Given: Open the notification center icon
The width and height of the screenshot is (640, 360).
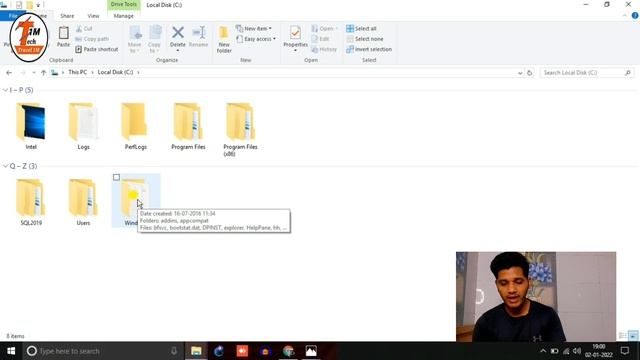Looking at the screenshot, I should (625, 351).
